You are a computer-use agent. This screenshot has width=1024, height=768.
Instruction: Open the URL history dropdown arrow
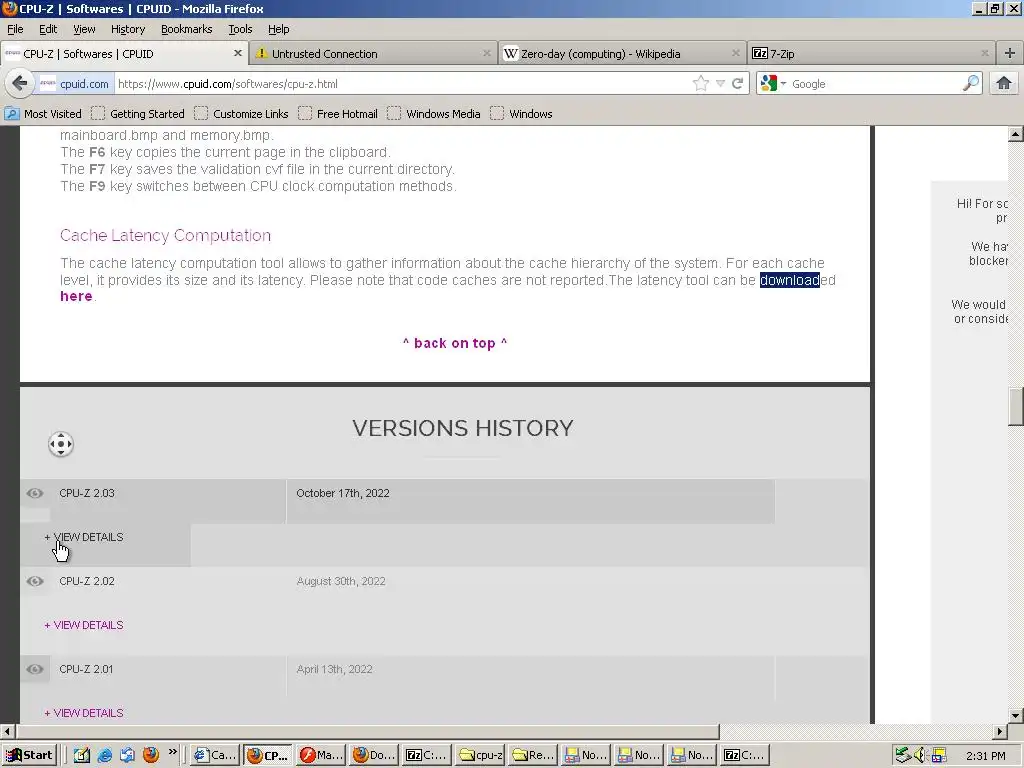720,84
